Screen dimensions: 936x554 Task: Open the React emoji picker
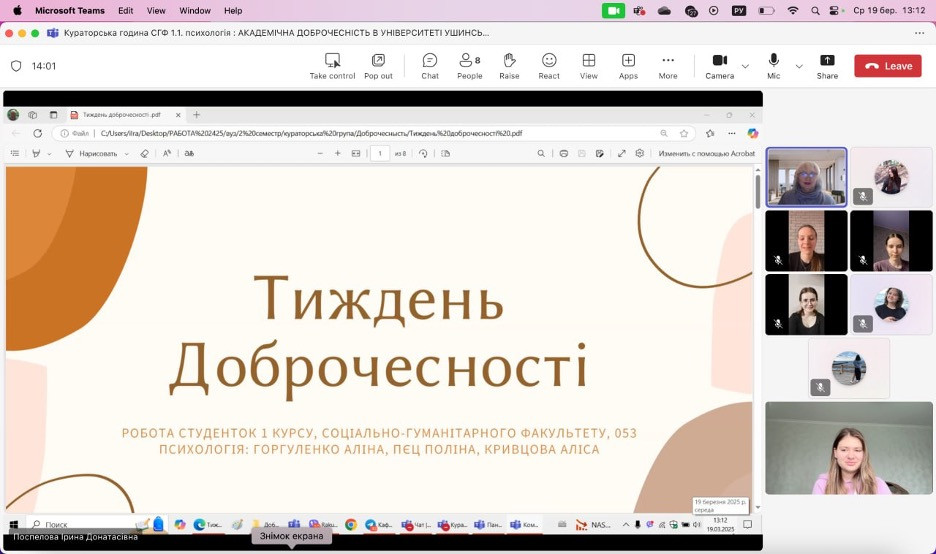(x=549, y=66)
